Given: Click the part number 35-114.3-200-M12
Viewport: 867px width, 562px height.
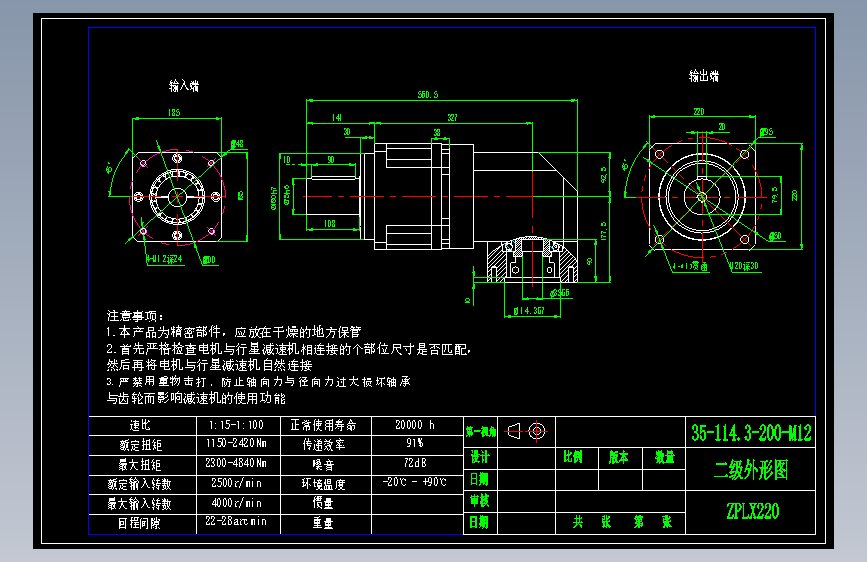Looking at the screenshot, I should click(x=751, y=433).
